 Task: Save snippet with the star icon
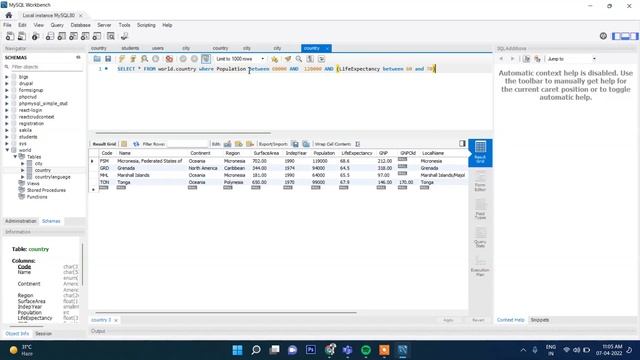(274, 59)
